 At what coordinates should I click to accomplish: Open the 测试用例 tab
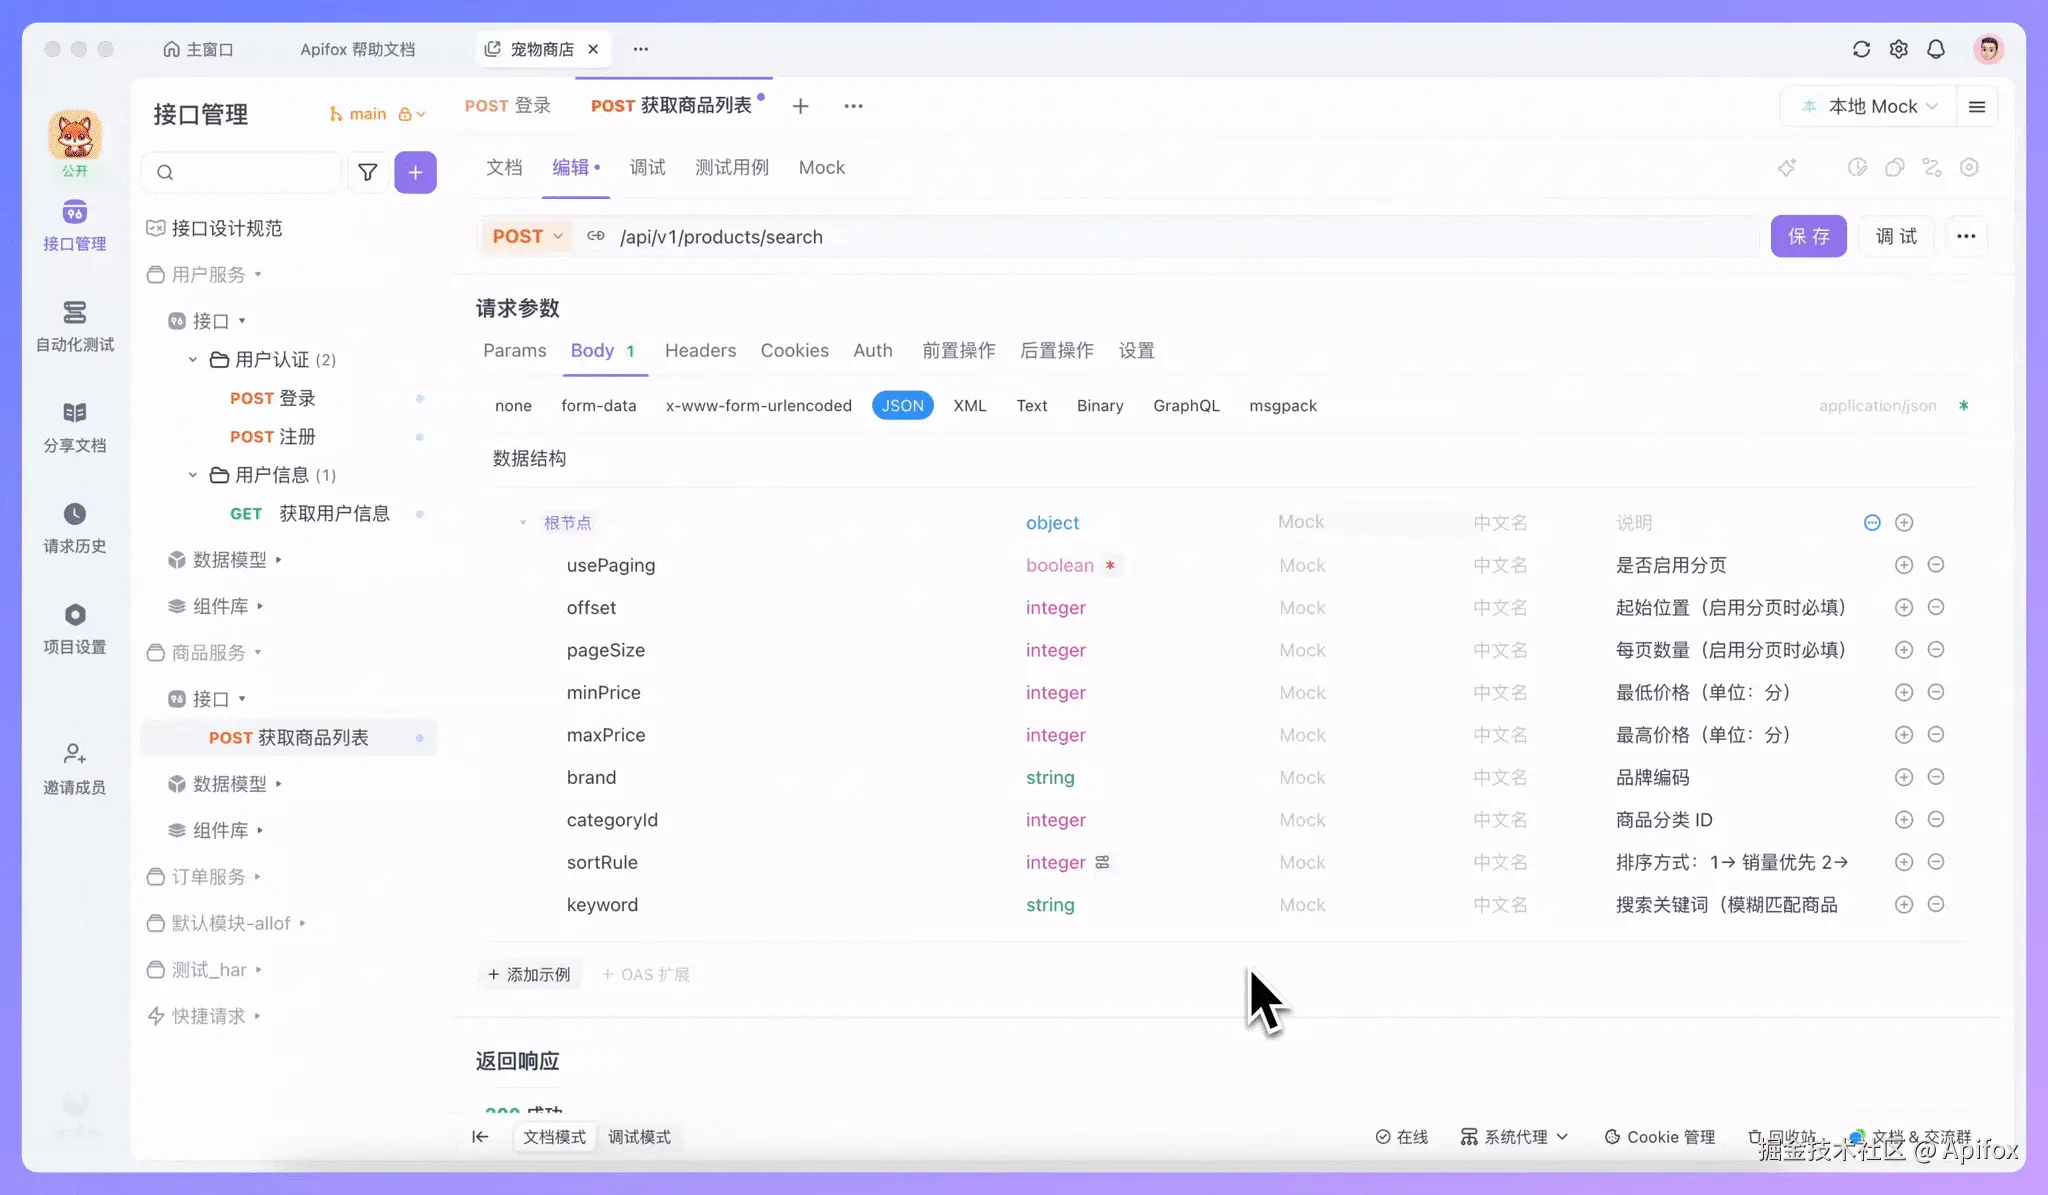(x=731, y=167)
